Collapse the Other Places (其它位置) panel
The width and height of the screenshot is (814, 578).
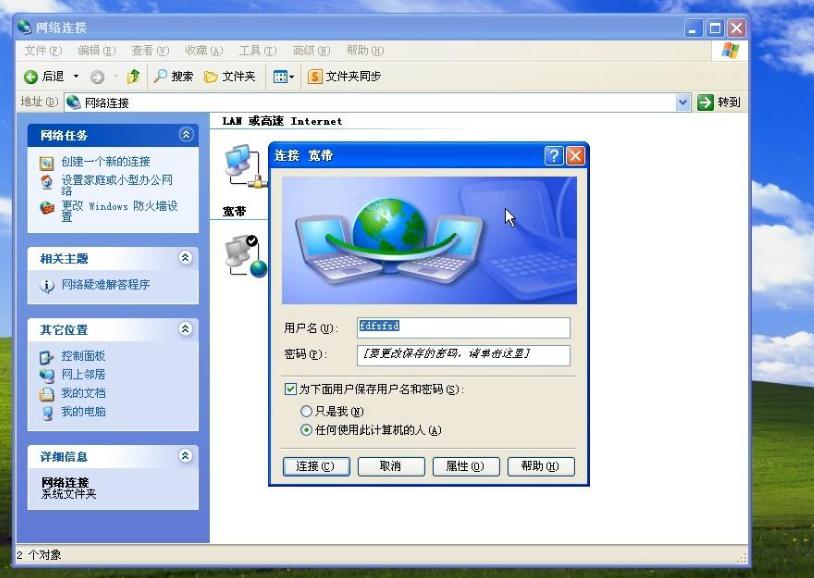(185, 329)
